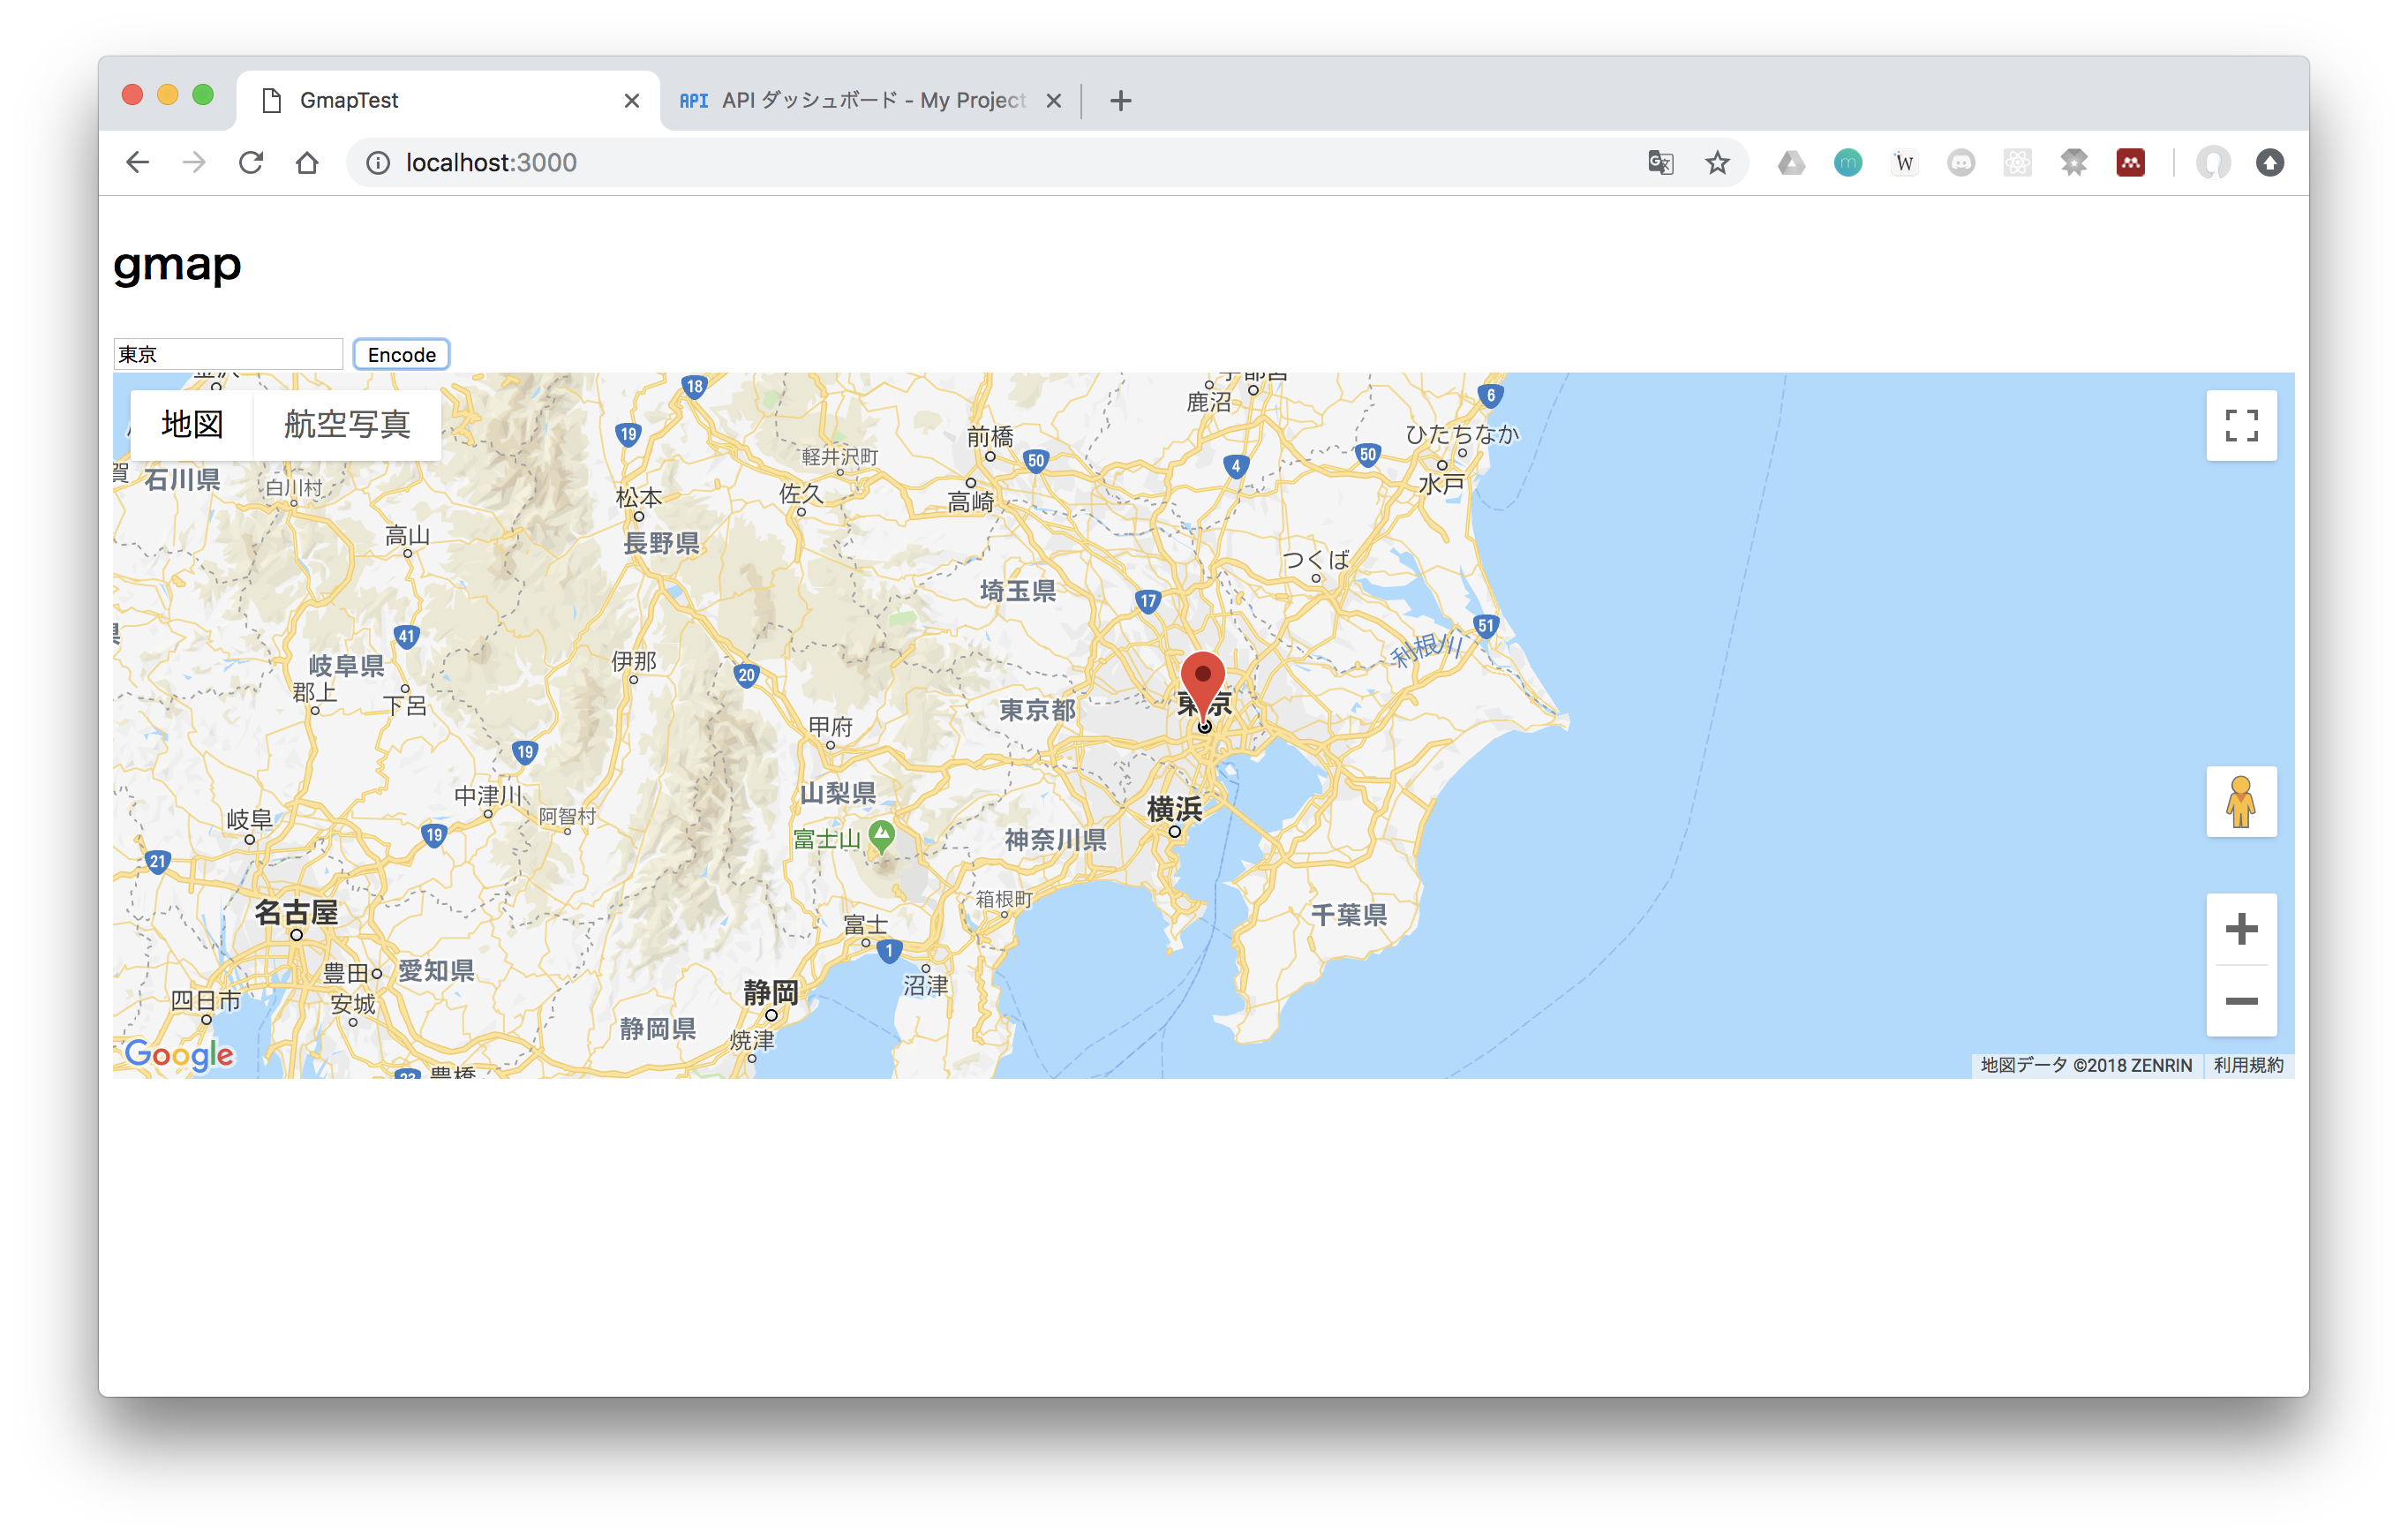This screenshot has width=2408, height=1538.
Task: Click the browser back arrow
Action: pos(137,162)
